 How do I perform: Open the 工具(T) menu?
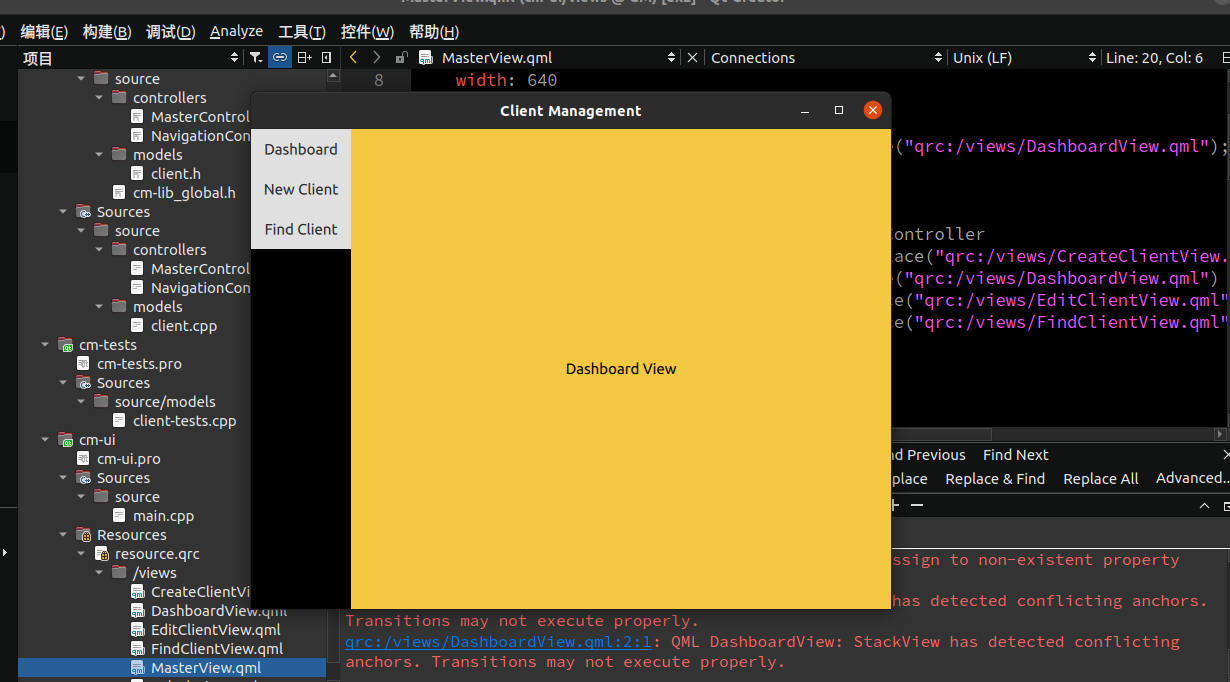tap(302, 32)
